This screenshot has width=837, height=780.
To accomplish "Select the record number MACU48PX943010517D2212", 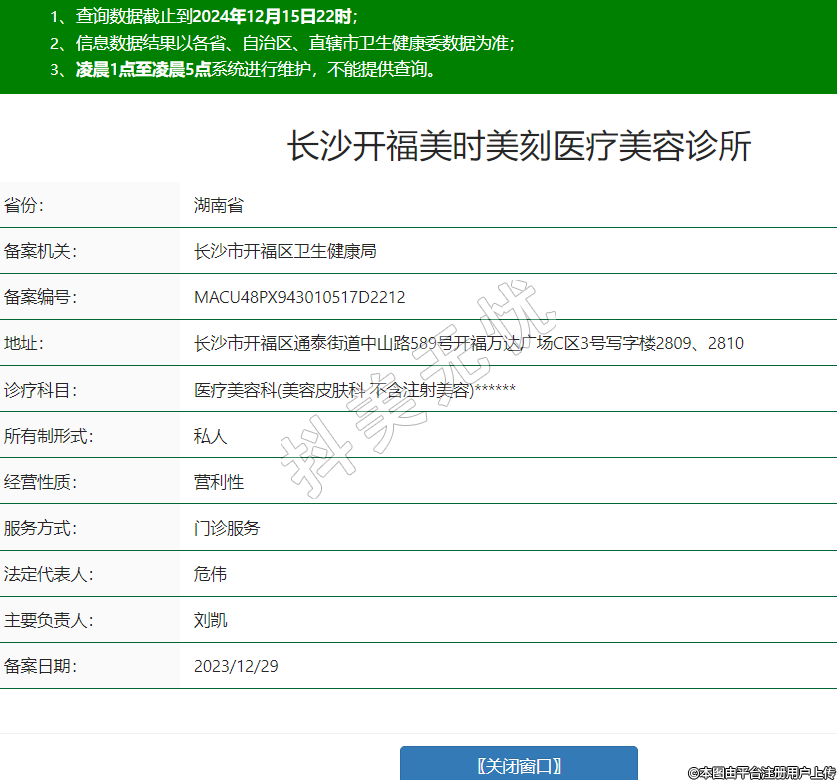I will pos(299,298).
